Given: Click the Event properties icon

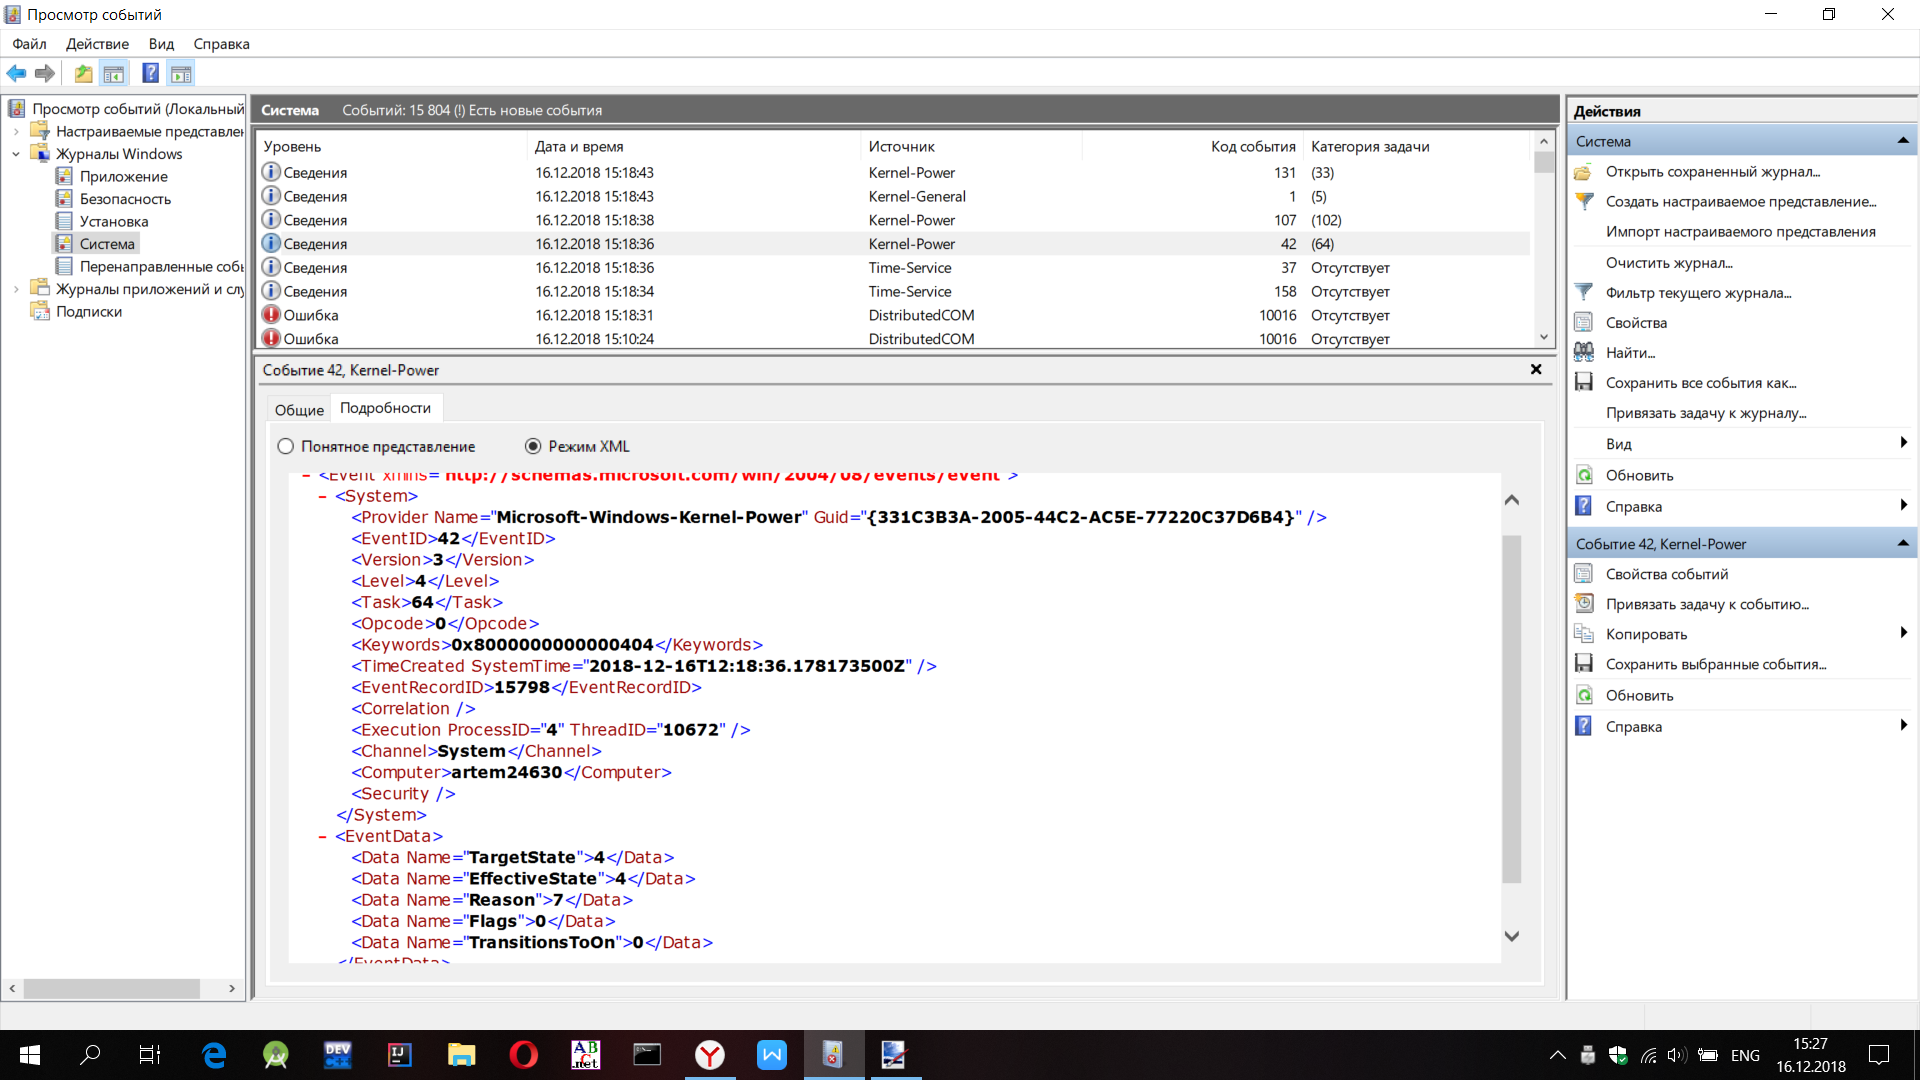Looking at the screenshot, I should pos(1584,574).
